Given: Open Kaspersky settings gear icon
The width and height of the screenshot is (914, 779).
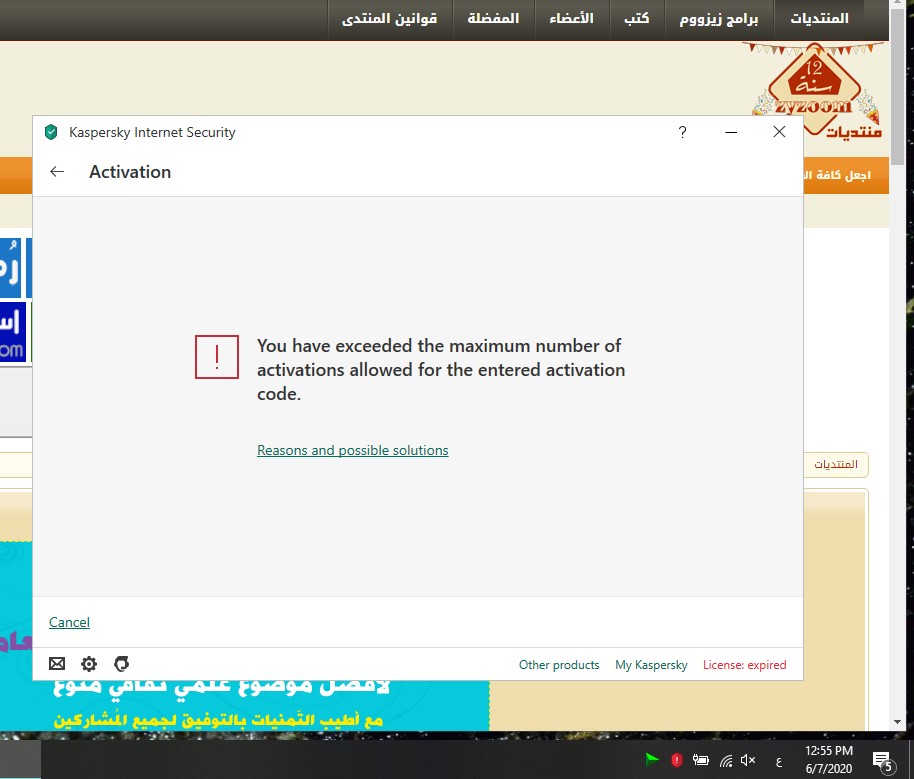Looking at the screenshot, I should pyautogui.click(x=89, y=664).
